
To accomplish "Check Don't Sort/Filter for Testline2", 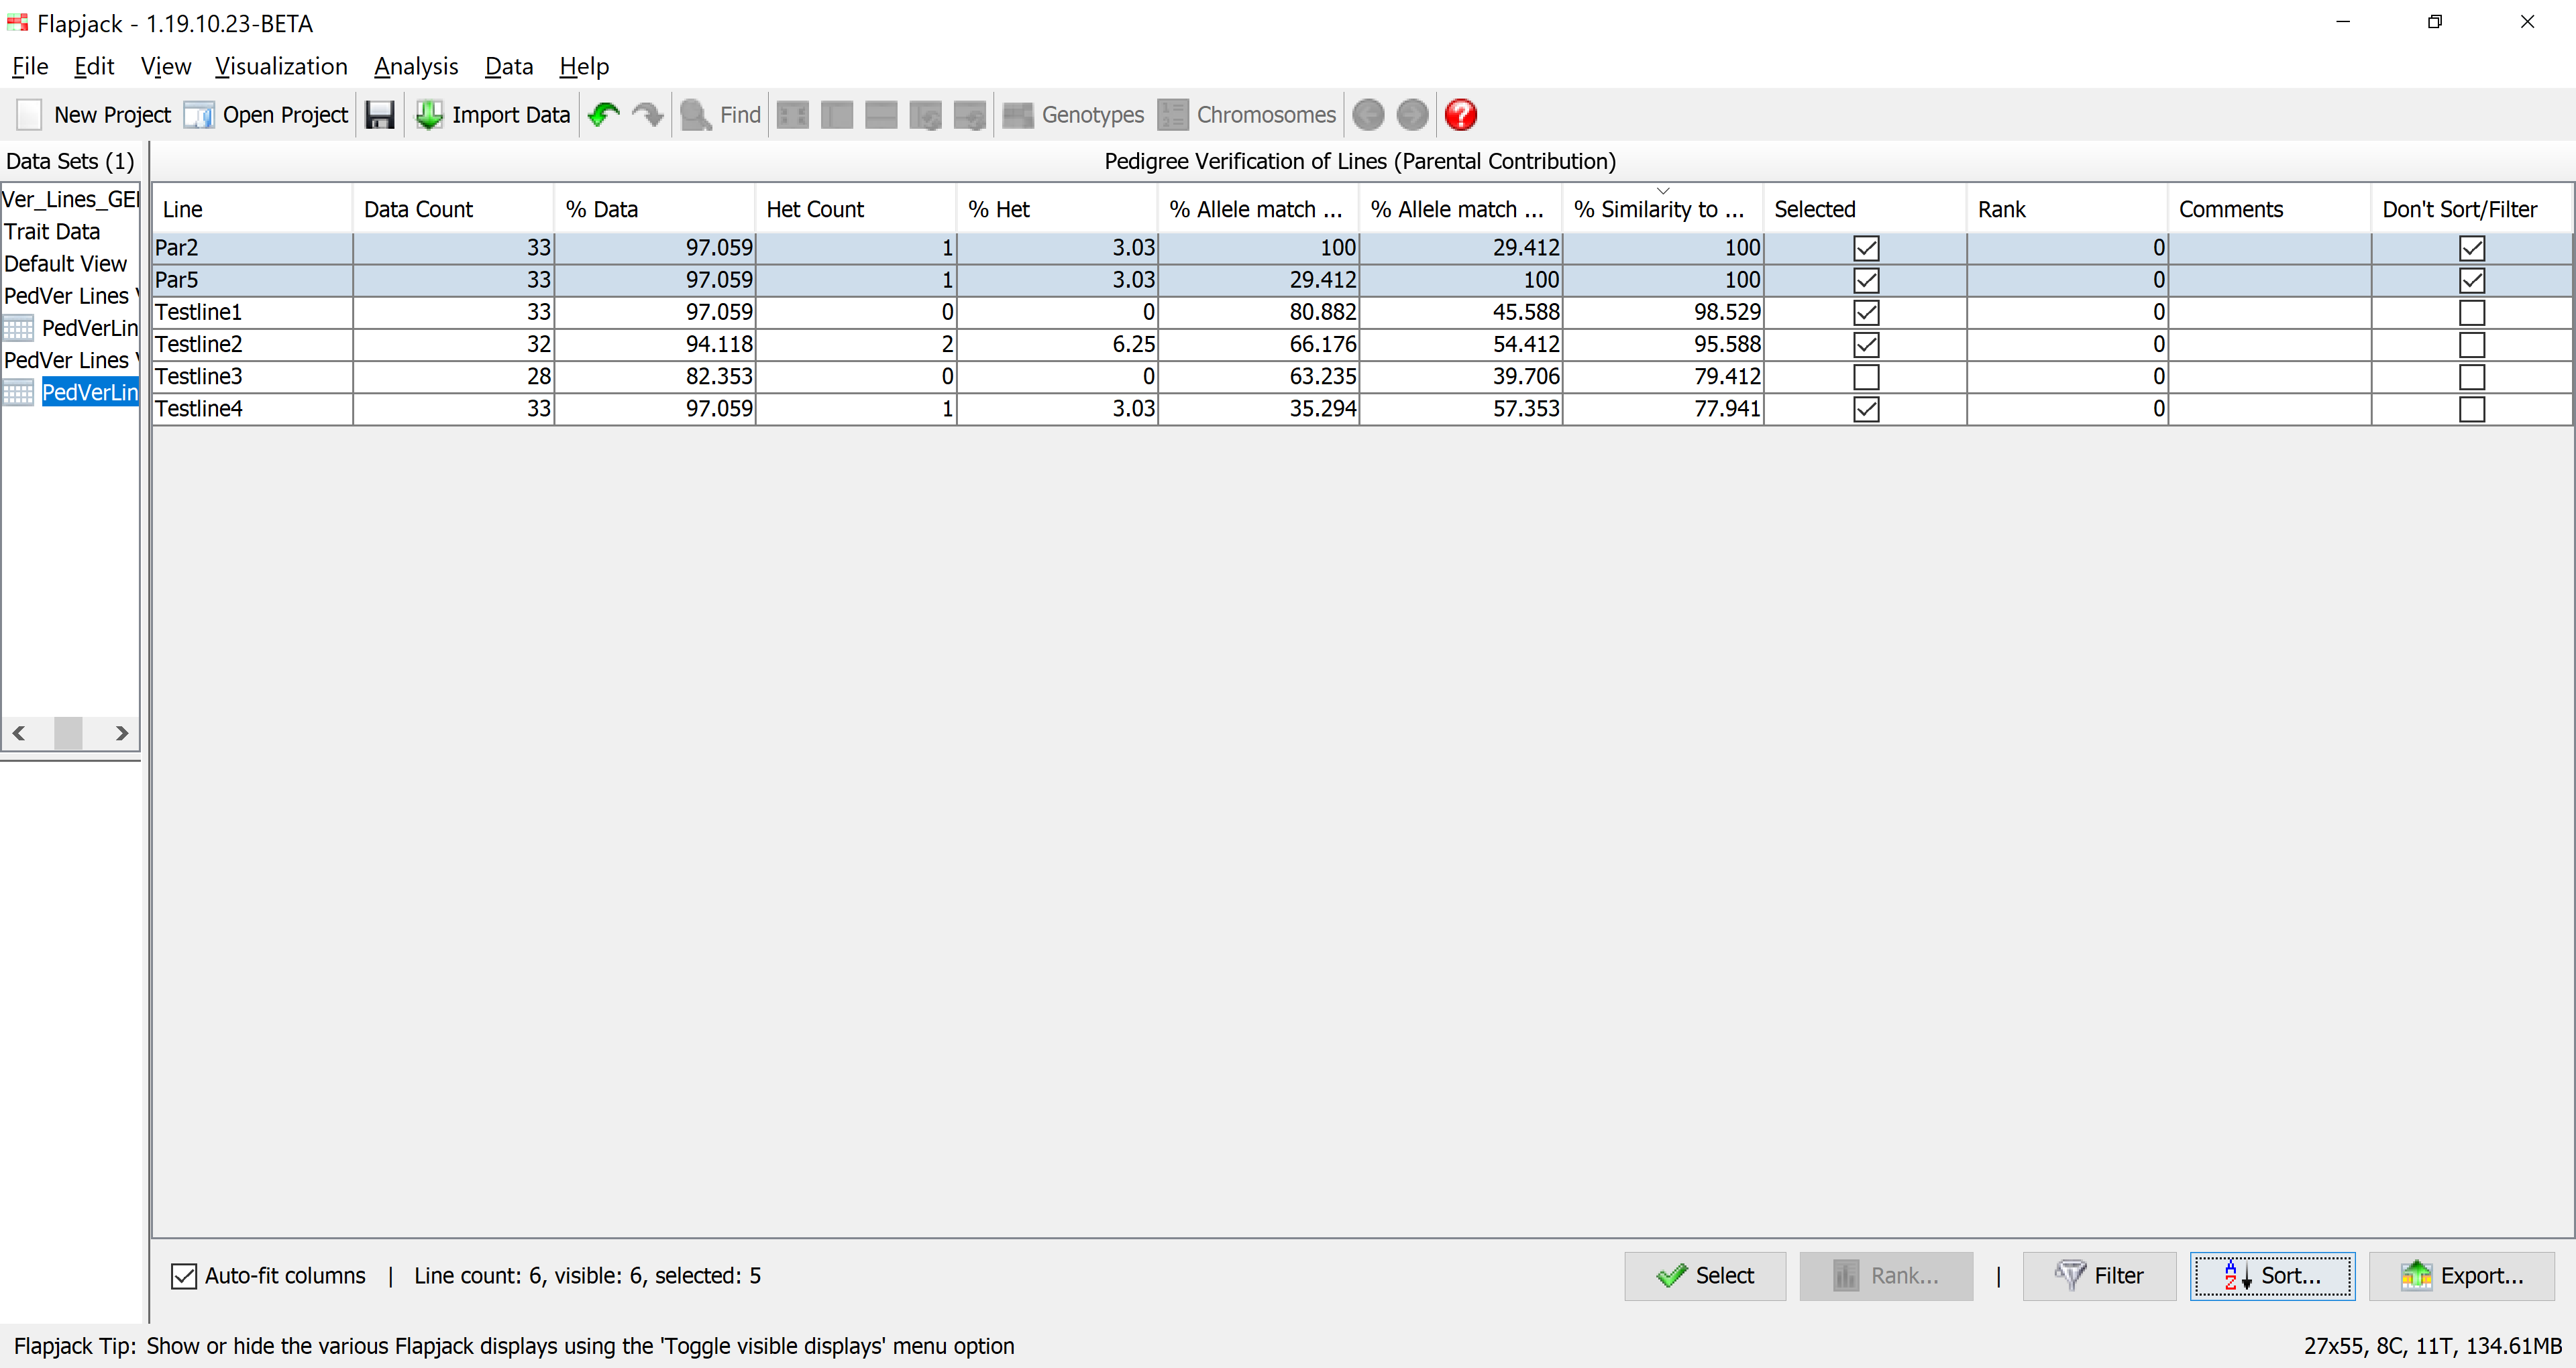I will click(2472, 344).
